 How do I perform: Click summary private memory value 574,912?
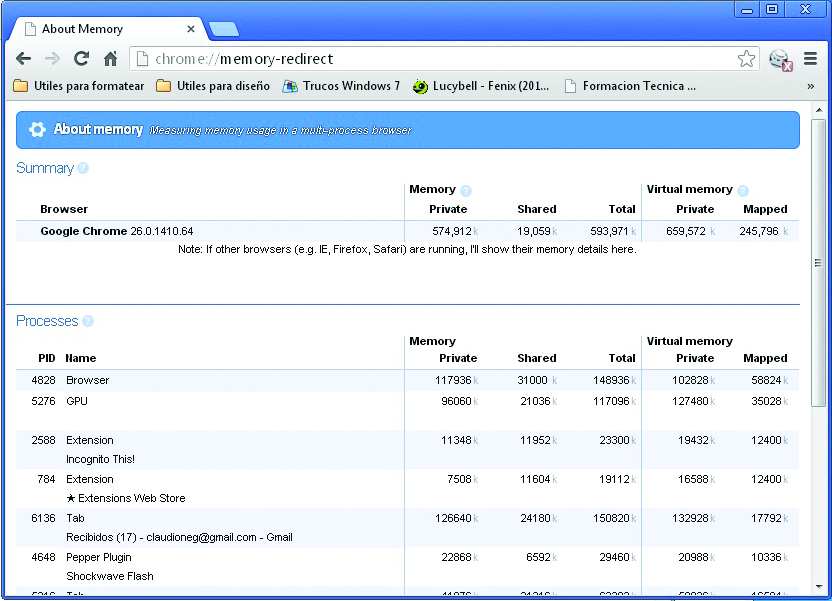tap(452, 231)
